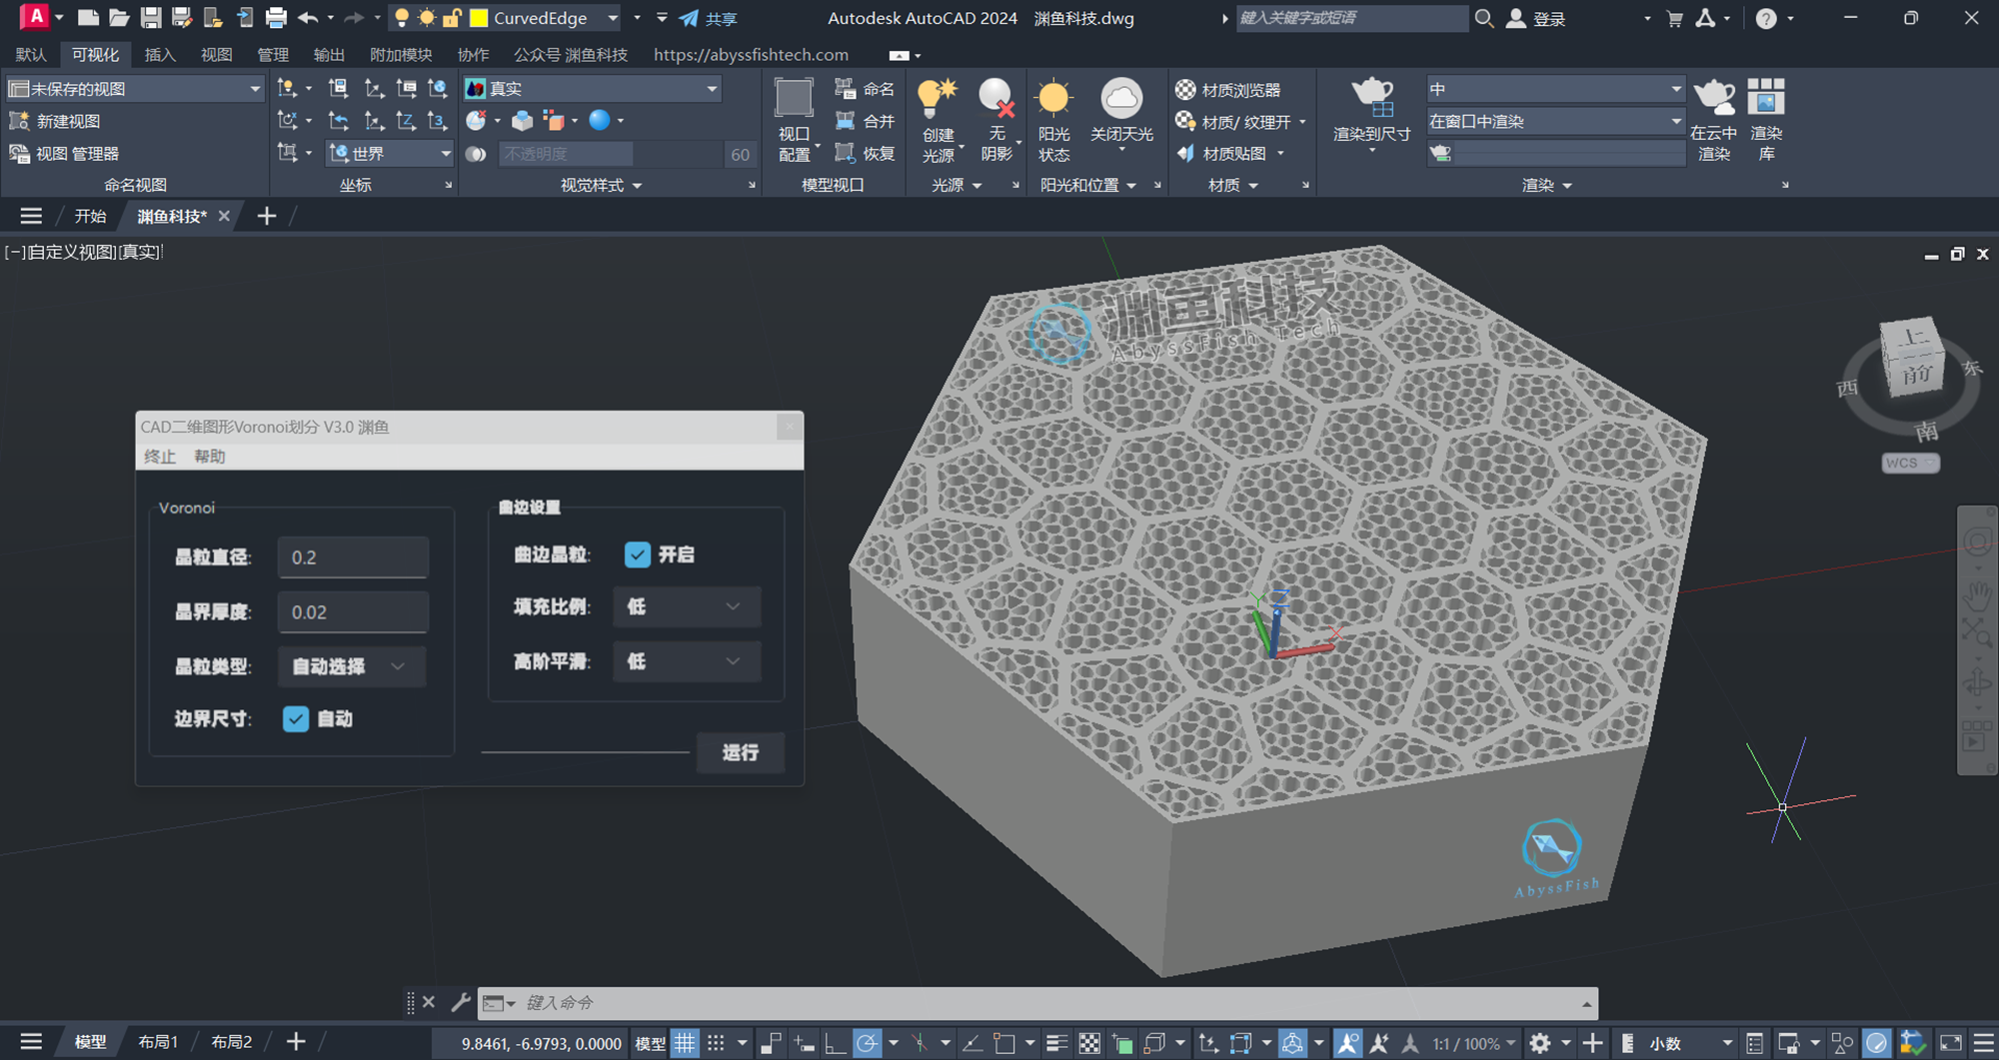Screen dimensions: 1999x1060
Task: Click the yellow layer color swatch
Action: tap(479, 18)
